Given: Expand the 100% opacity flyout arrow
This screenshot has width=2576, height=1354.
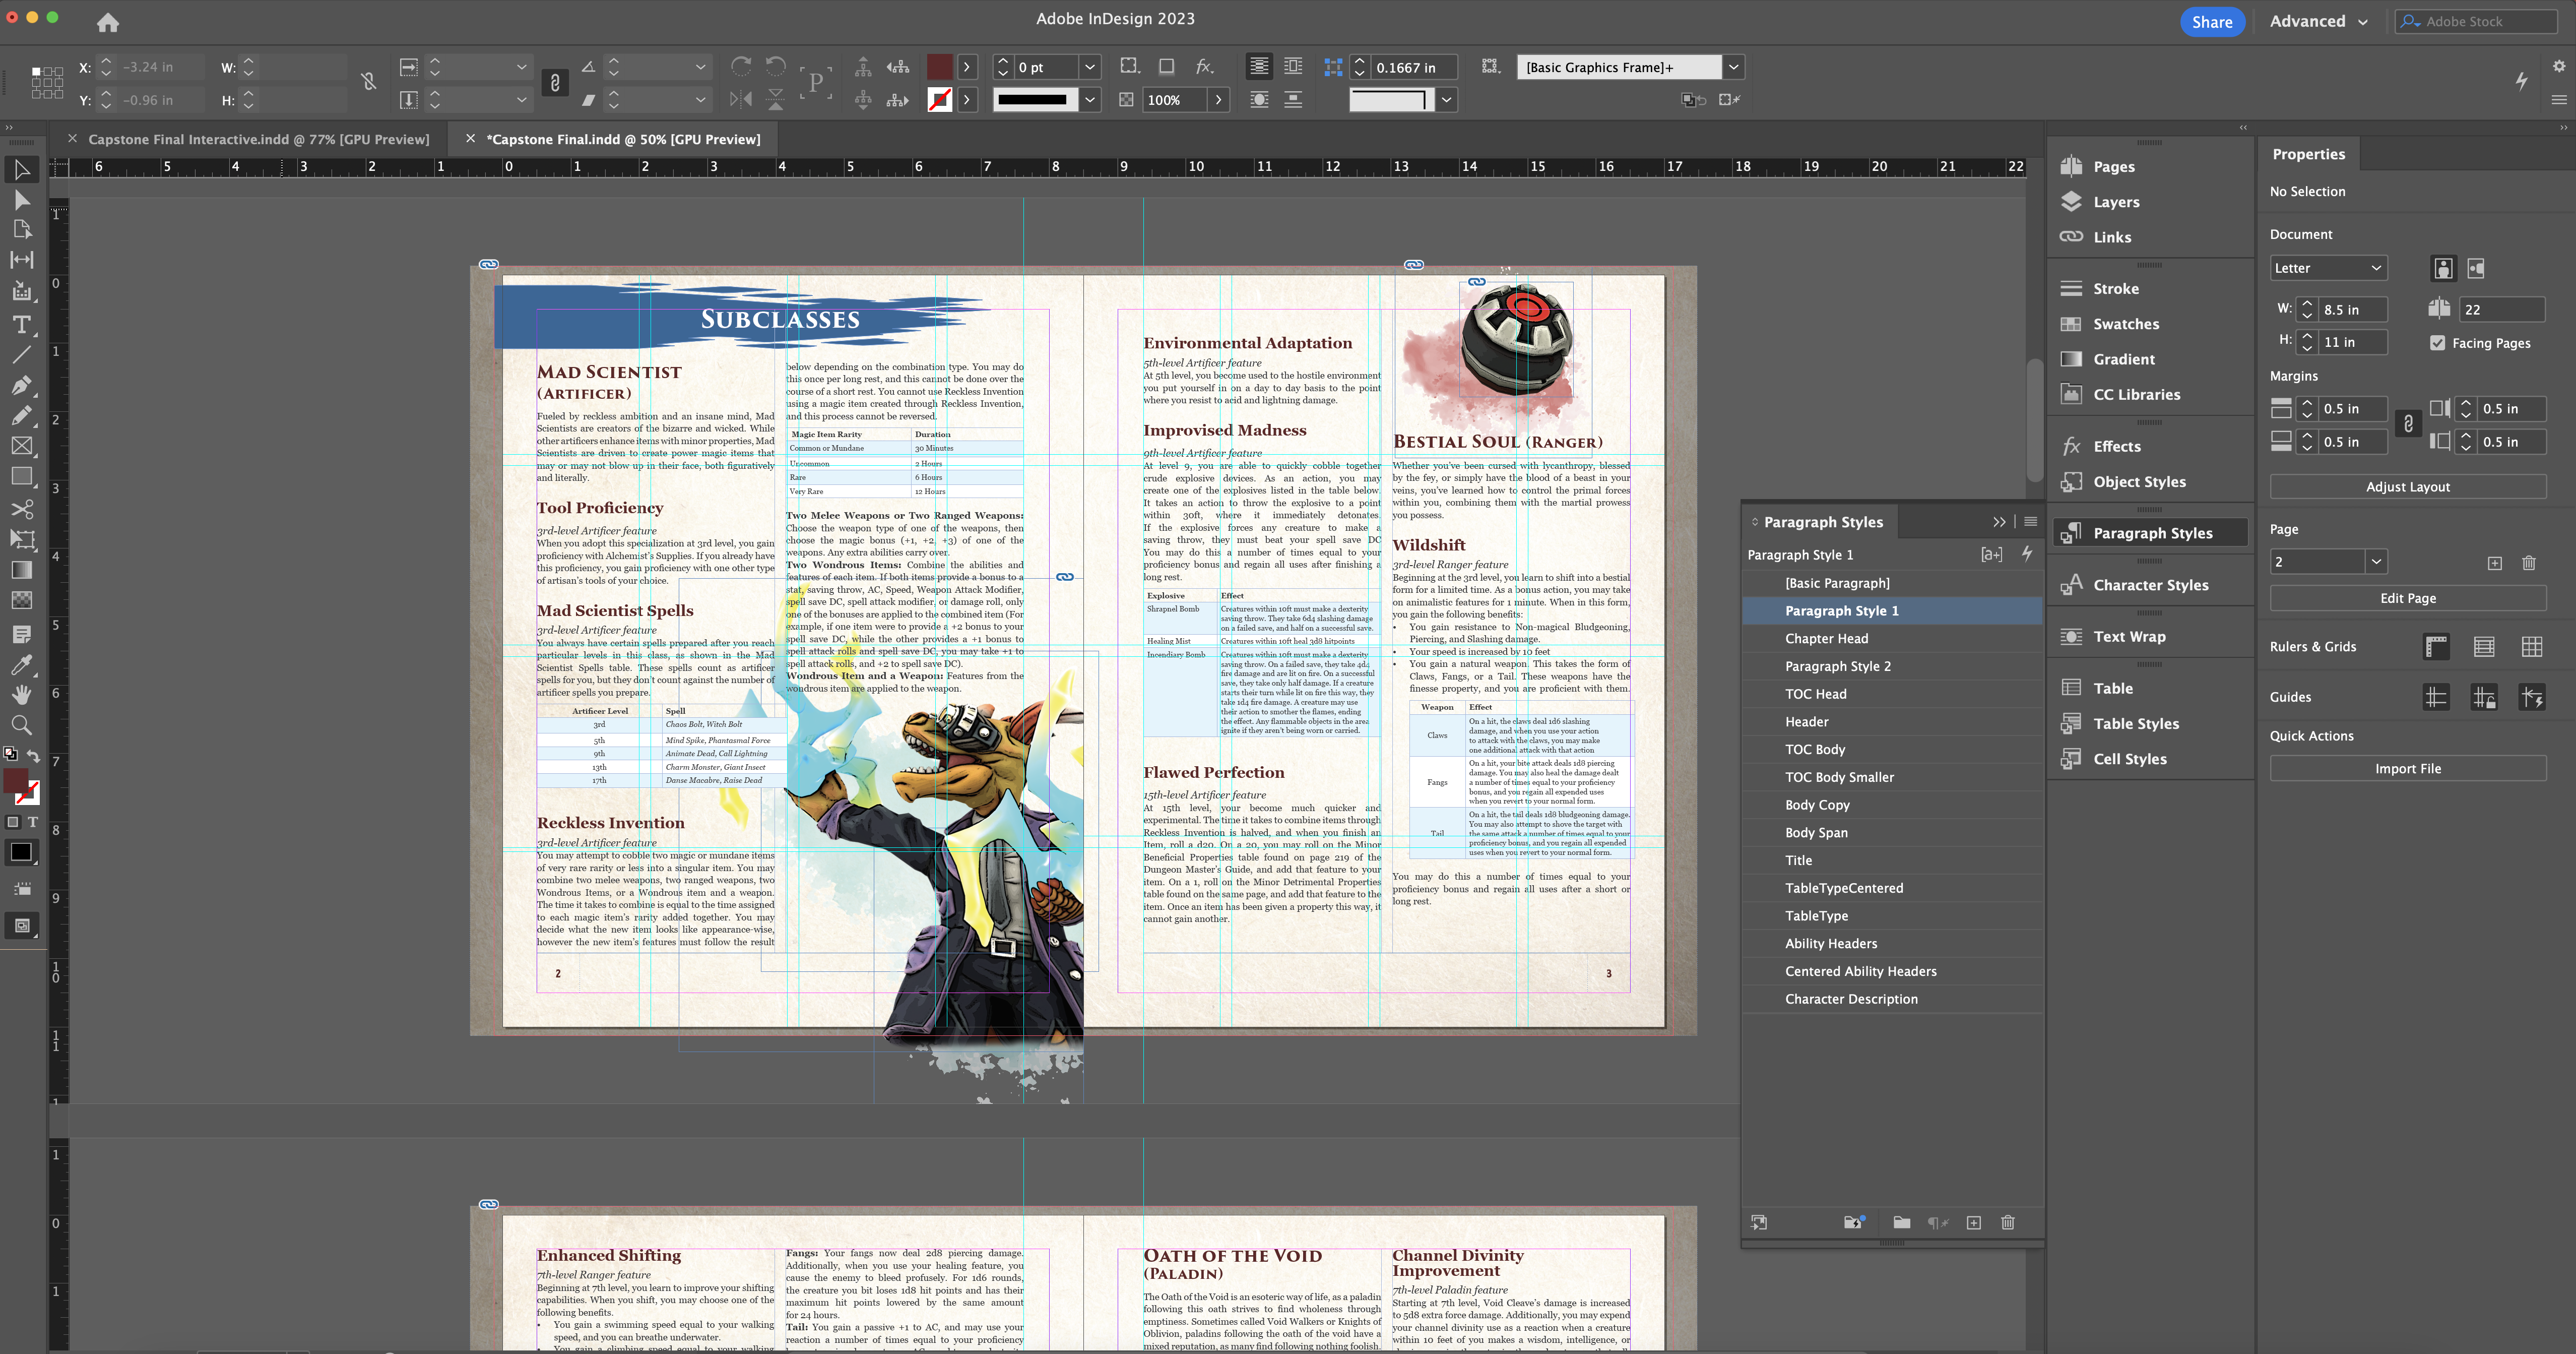Looking at the screenshot, I should 1218,100.
